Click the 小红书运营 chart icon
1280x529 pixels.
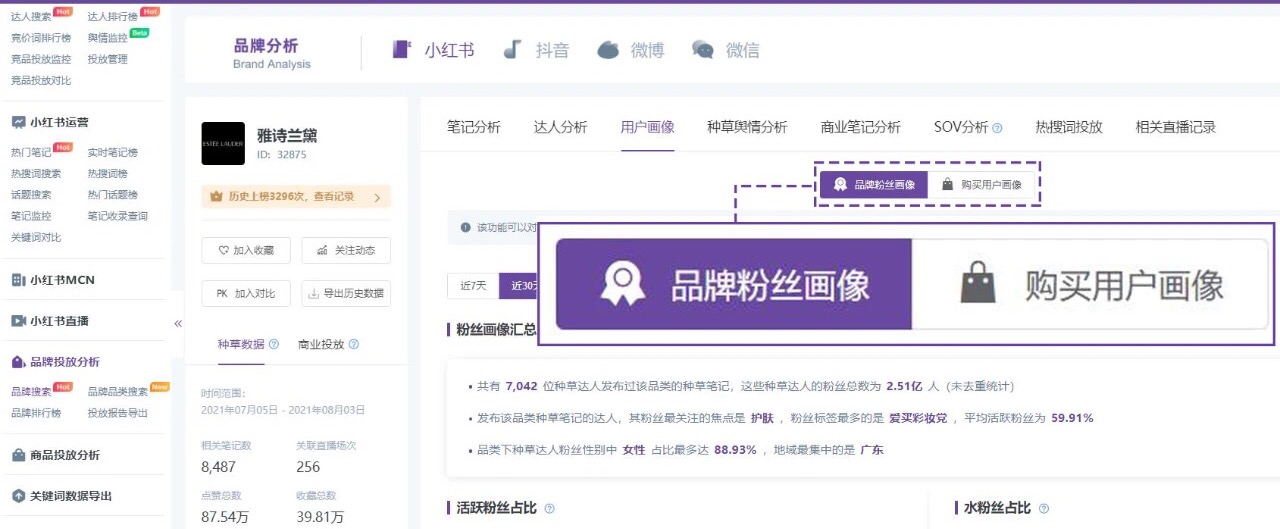[18, 122]
